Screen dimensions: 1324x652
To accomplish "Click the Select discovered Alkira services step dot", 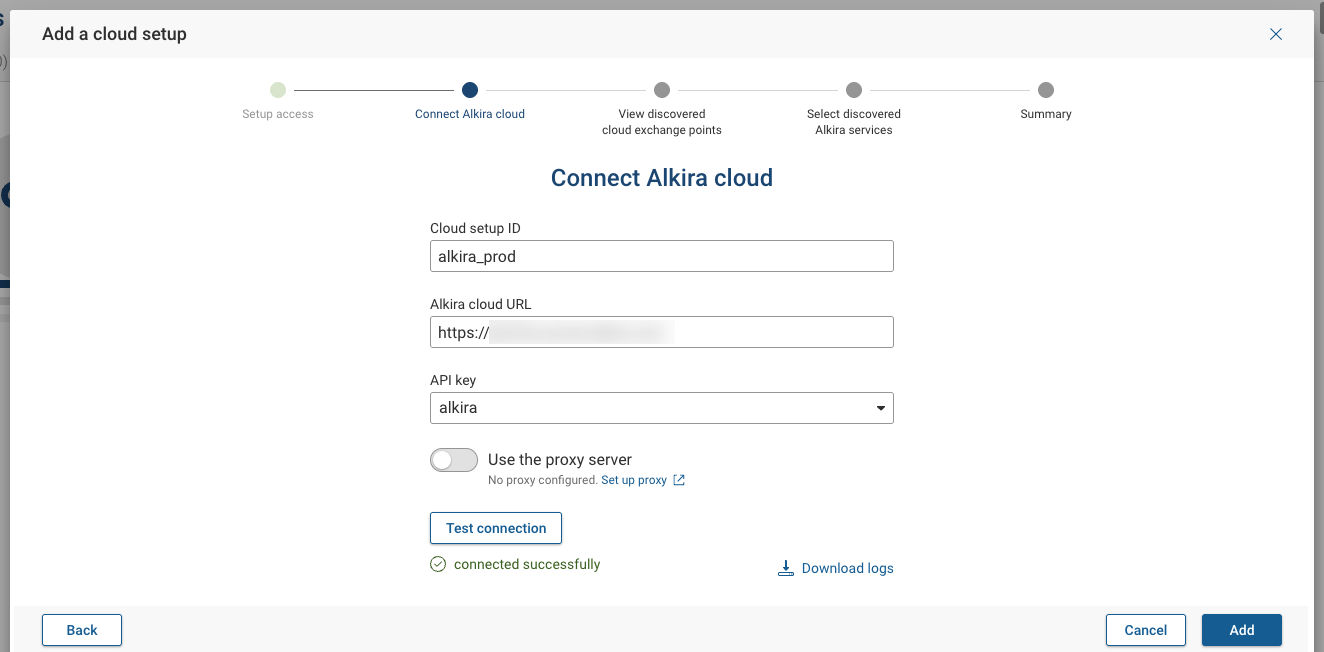I will pyautogui.click(x=854, y=90).
